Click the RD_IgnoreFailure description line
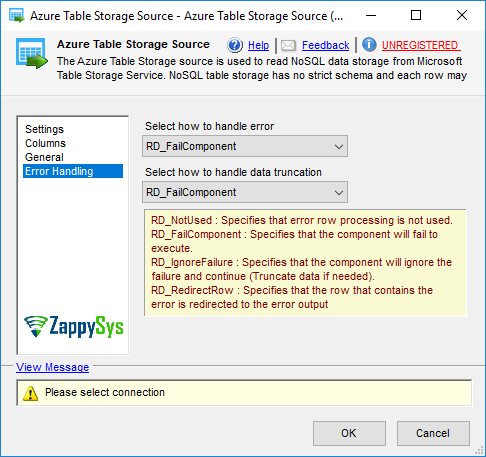The image size is (486, 457). (x=301, y=269)
